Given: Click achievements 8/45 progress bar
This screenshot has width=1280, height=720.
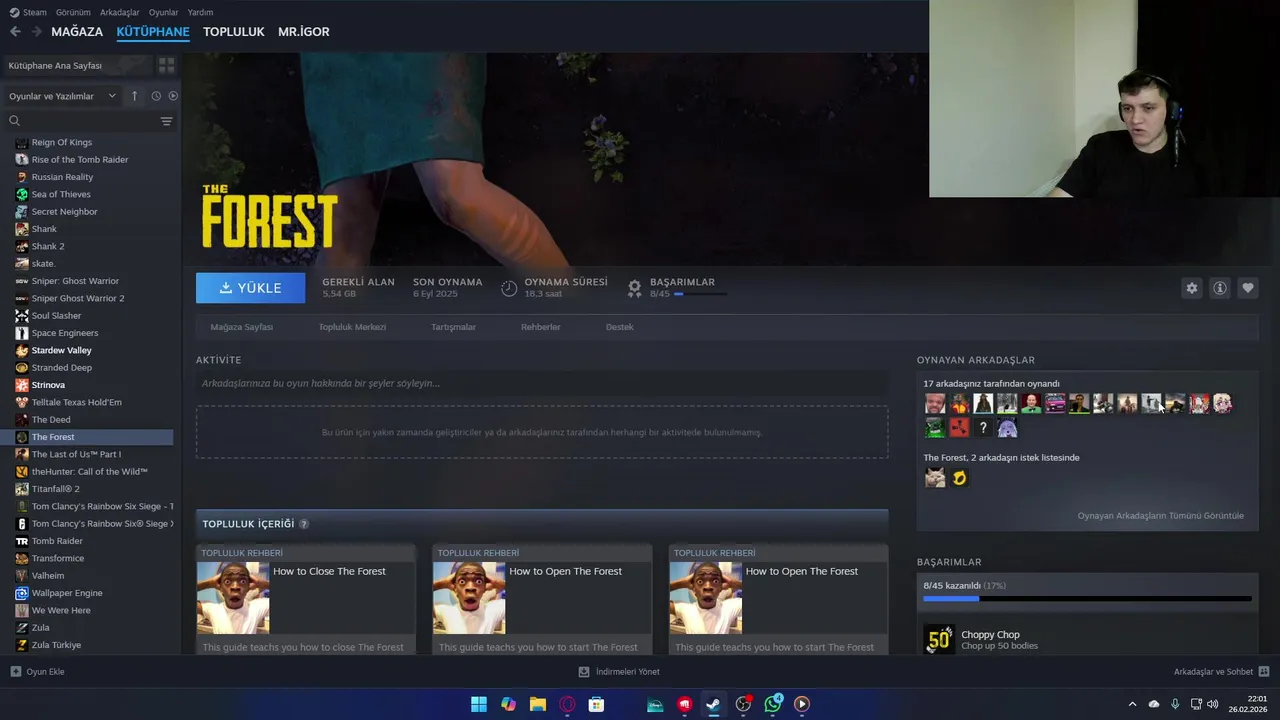Looking at the screenshot, I should coord(701,295).
